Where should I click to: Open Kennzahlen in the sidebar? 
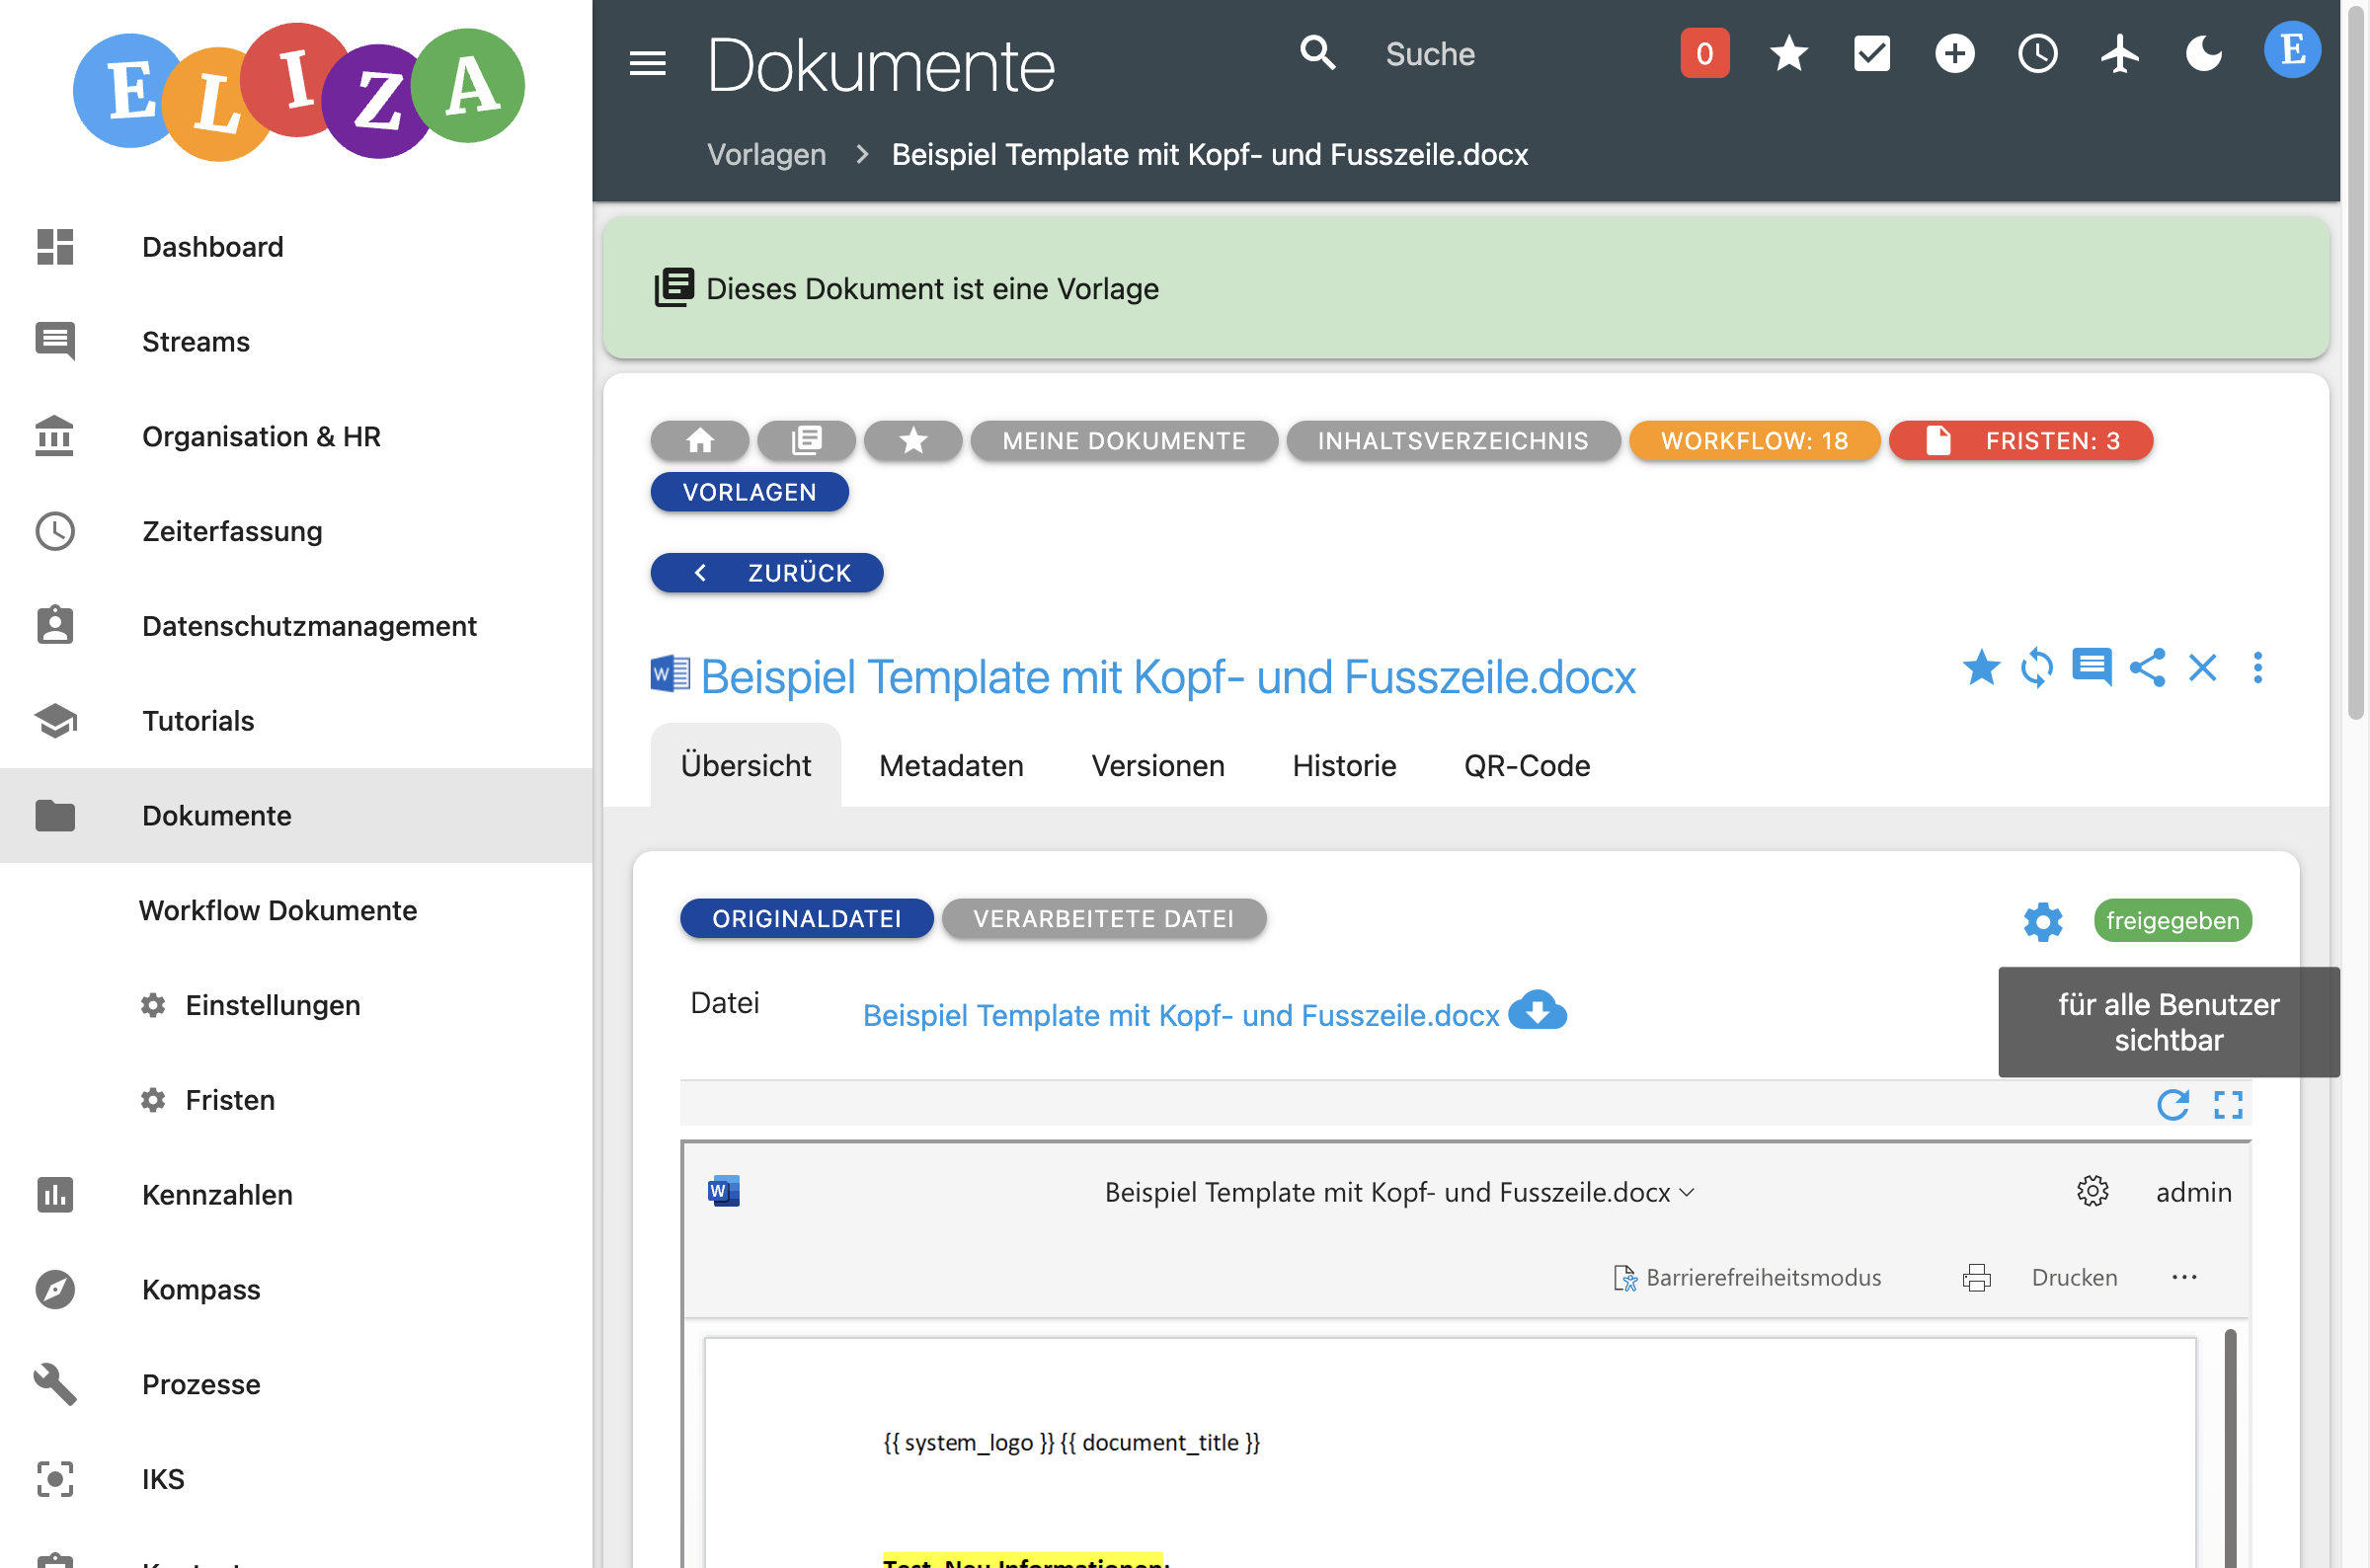296,1195
